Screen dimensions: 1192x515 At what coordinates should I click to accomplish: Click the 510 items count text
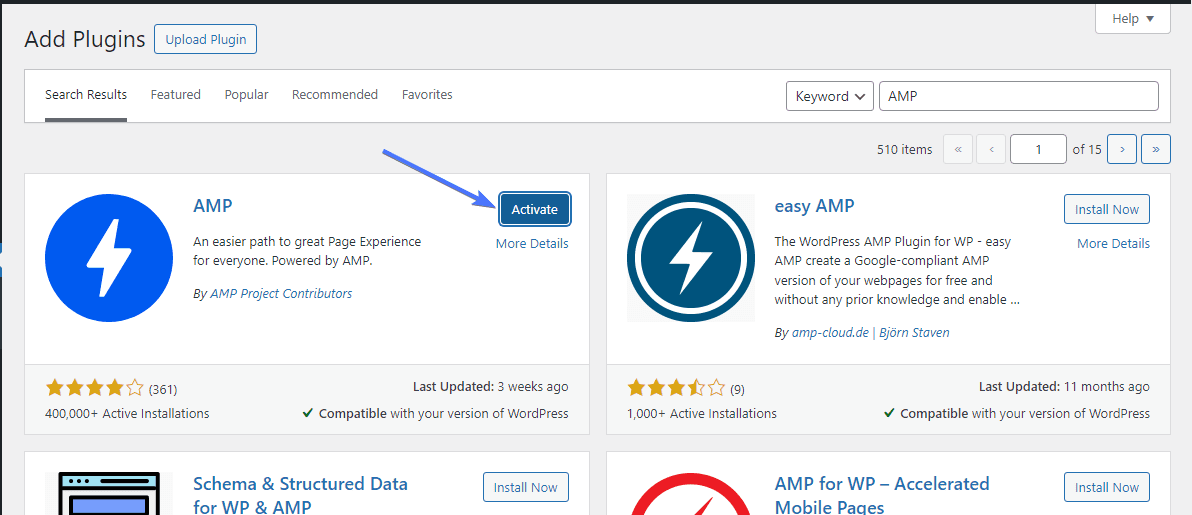pos(904,150)
